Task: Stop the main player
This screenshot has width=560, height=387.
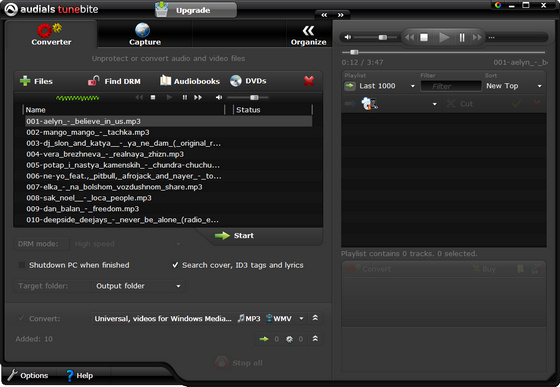Action: pyautogui.click(x=424, y=37)
